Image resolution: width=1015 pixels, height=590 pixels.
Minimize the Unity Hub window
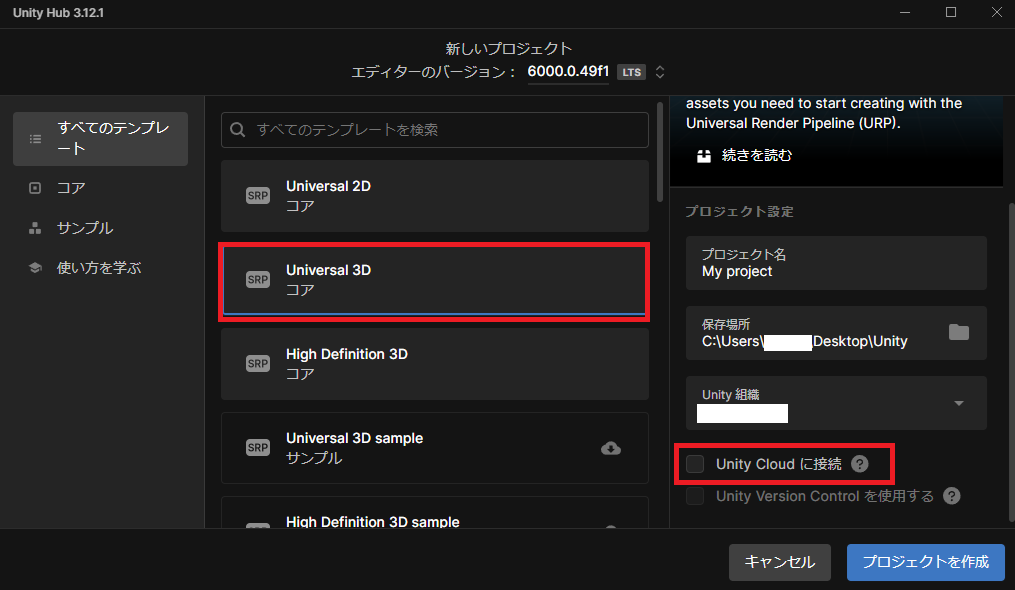coord(905,12)
